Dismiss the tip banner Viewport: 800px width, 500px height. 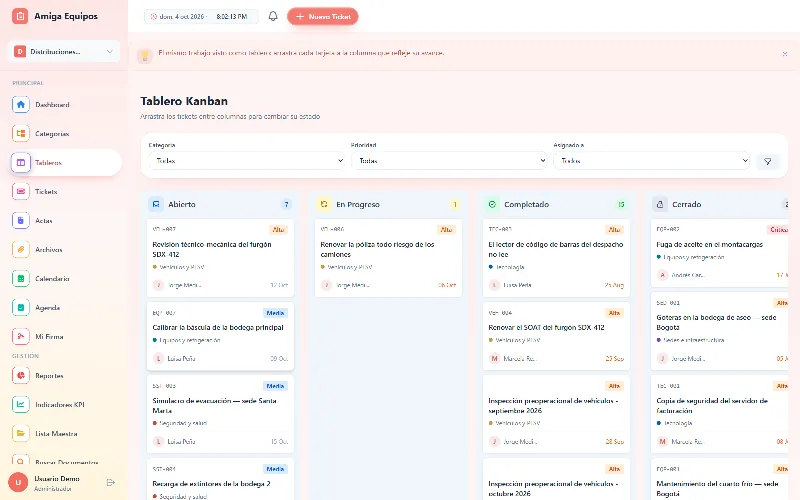point(785,54)
